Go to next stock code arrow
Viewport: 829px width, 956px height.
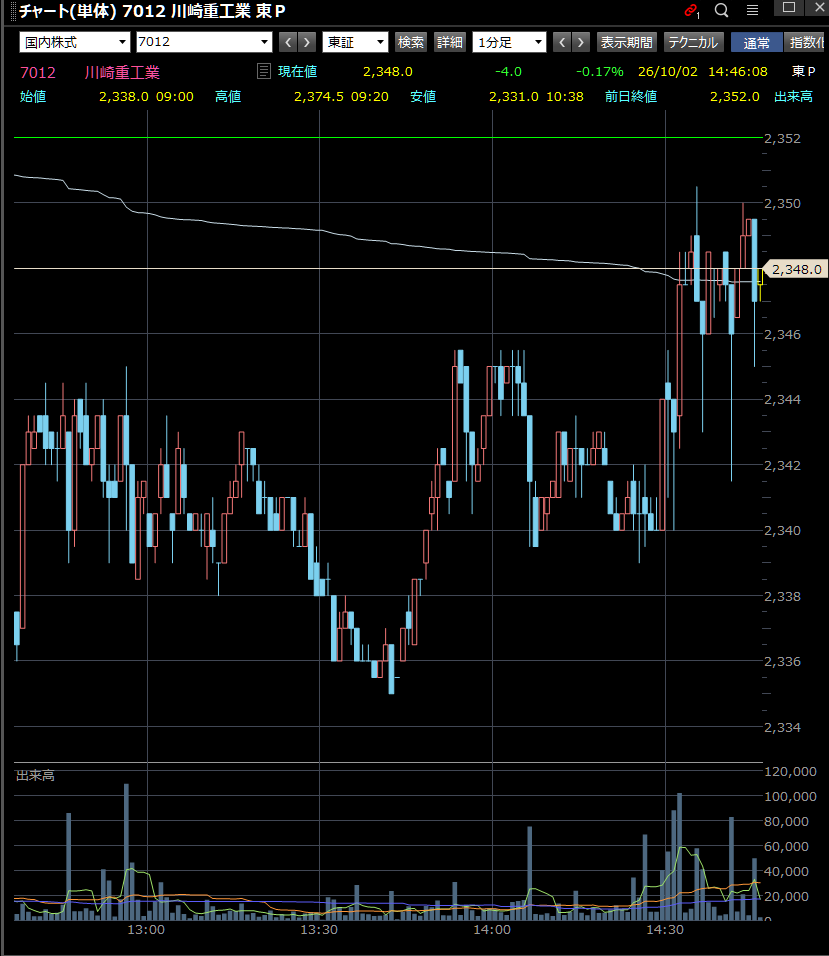pyautogui.click(x=307, y=42)
